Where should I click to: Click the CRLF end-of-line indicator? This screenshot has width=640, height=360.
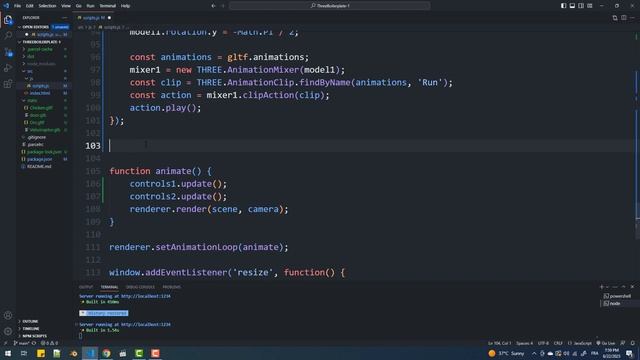click(x=558, y=343)
